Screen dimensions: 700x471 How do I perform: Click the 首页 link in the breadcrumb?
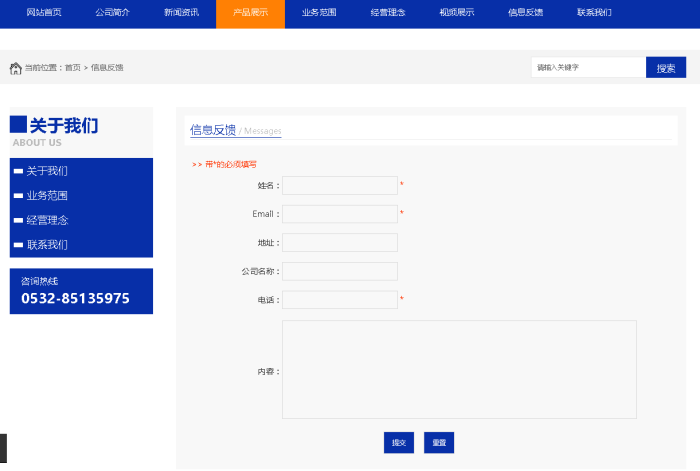72,68
